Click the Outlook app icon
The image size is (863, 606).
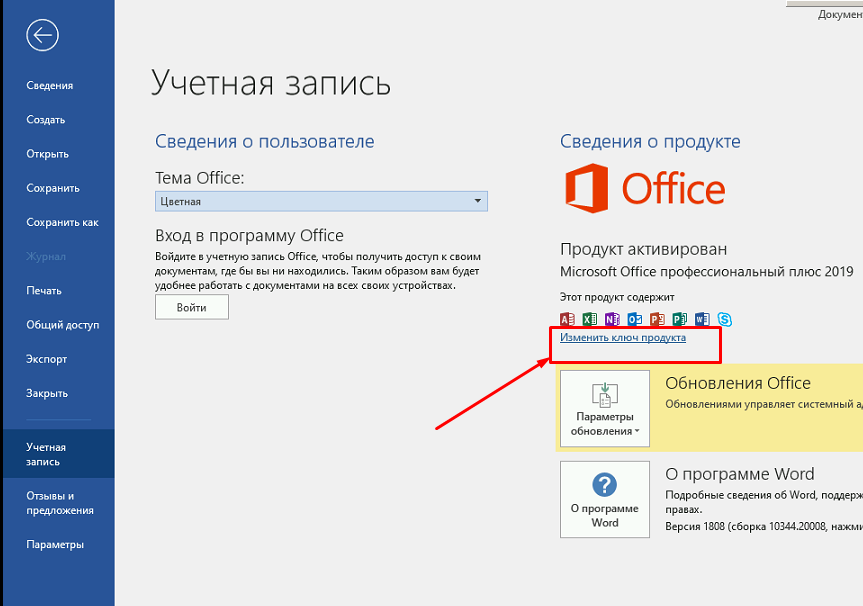point(635,319)
